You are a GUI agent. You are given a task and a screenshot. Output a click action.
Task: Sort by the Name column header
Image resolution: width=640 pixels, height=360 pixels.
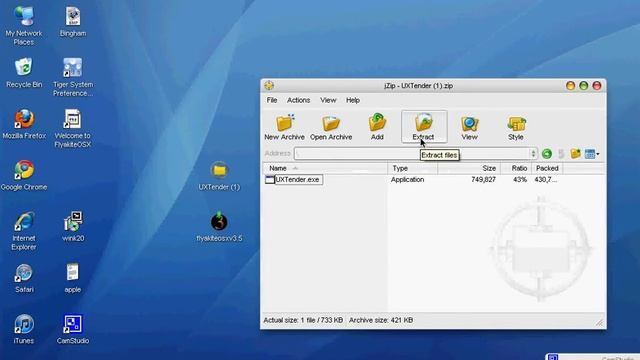(325, 168)
